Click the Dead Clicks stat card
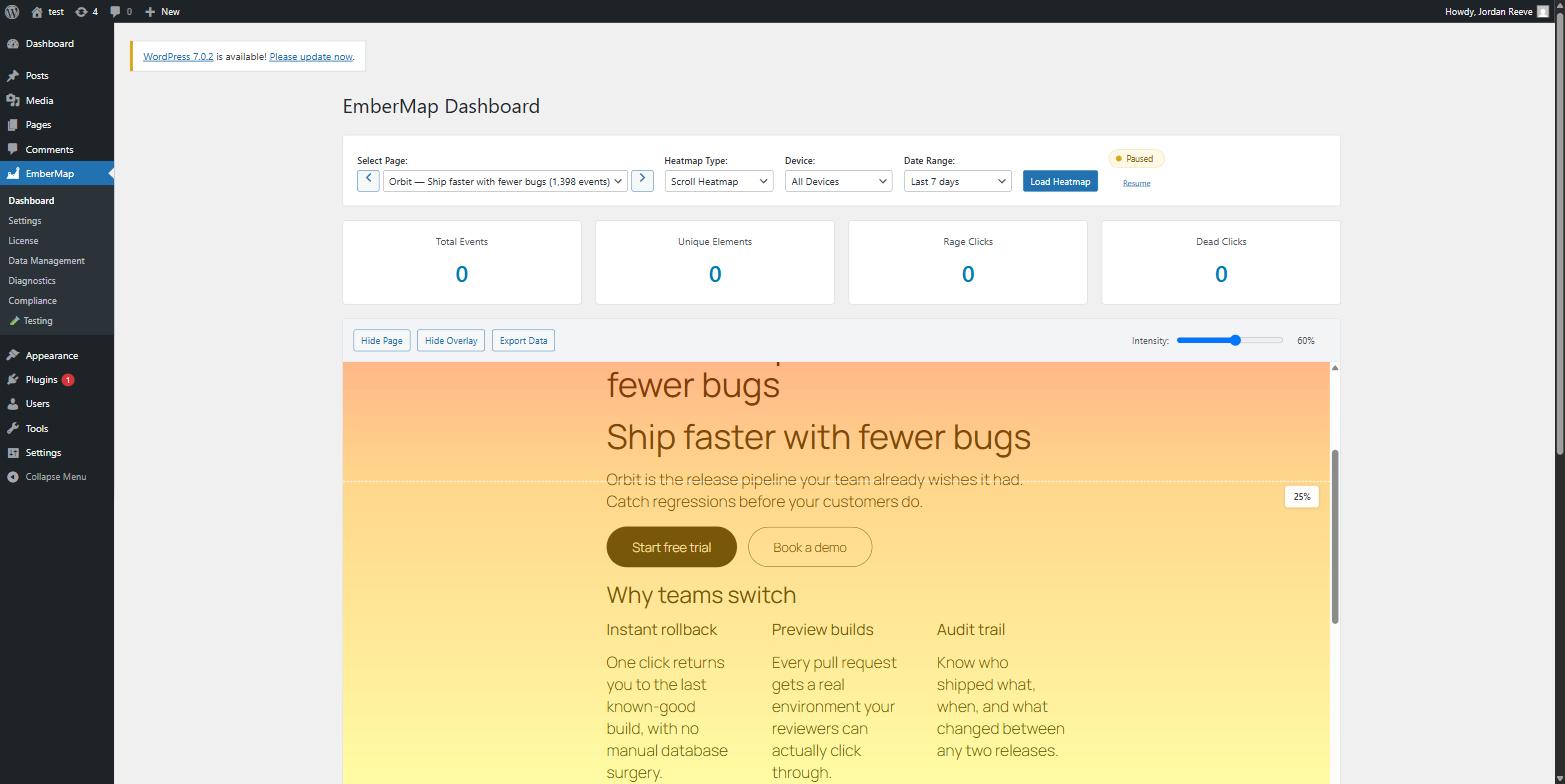The height and width of the screenshot is (784, 1565). tap(1221, 262)
